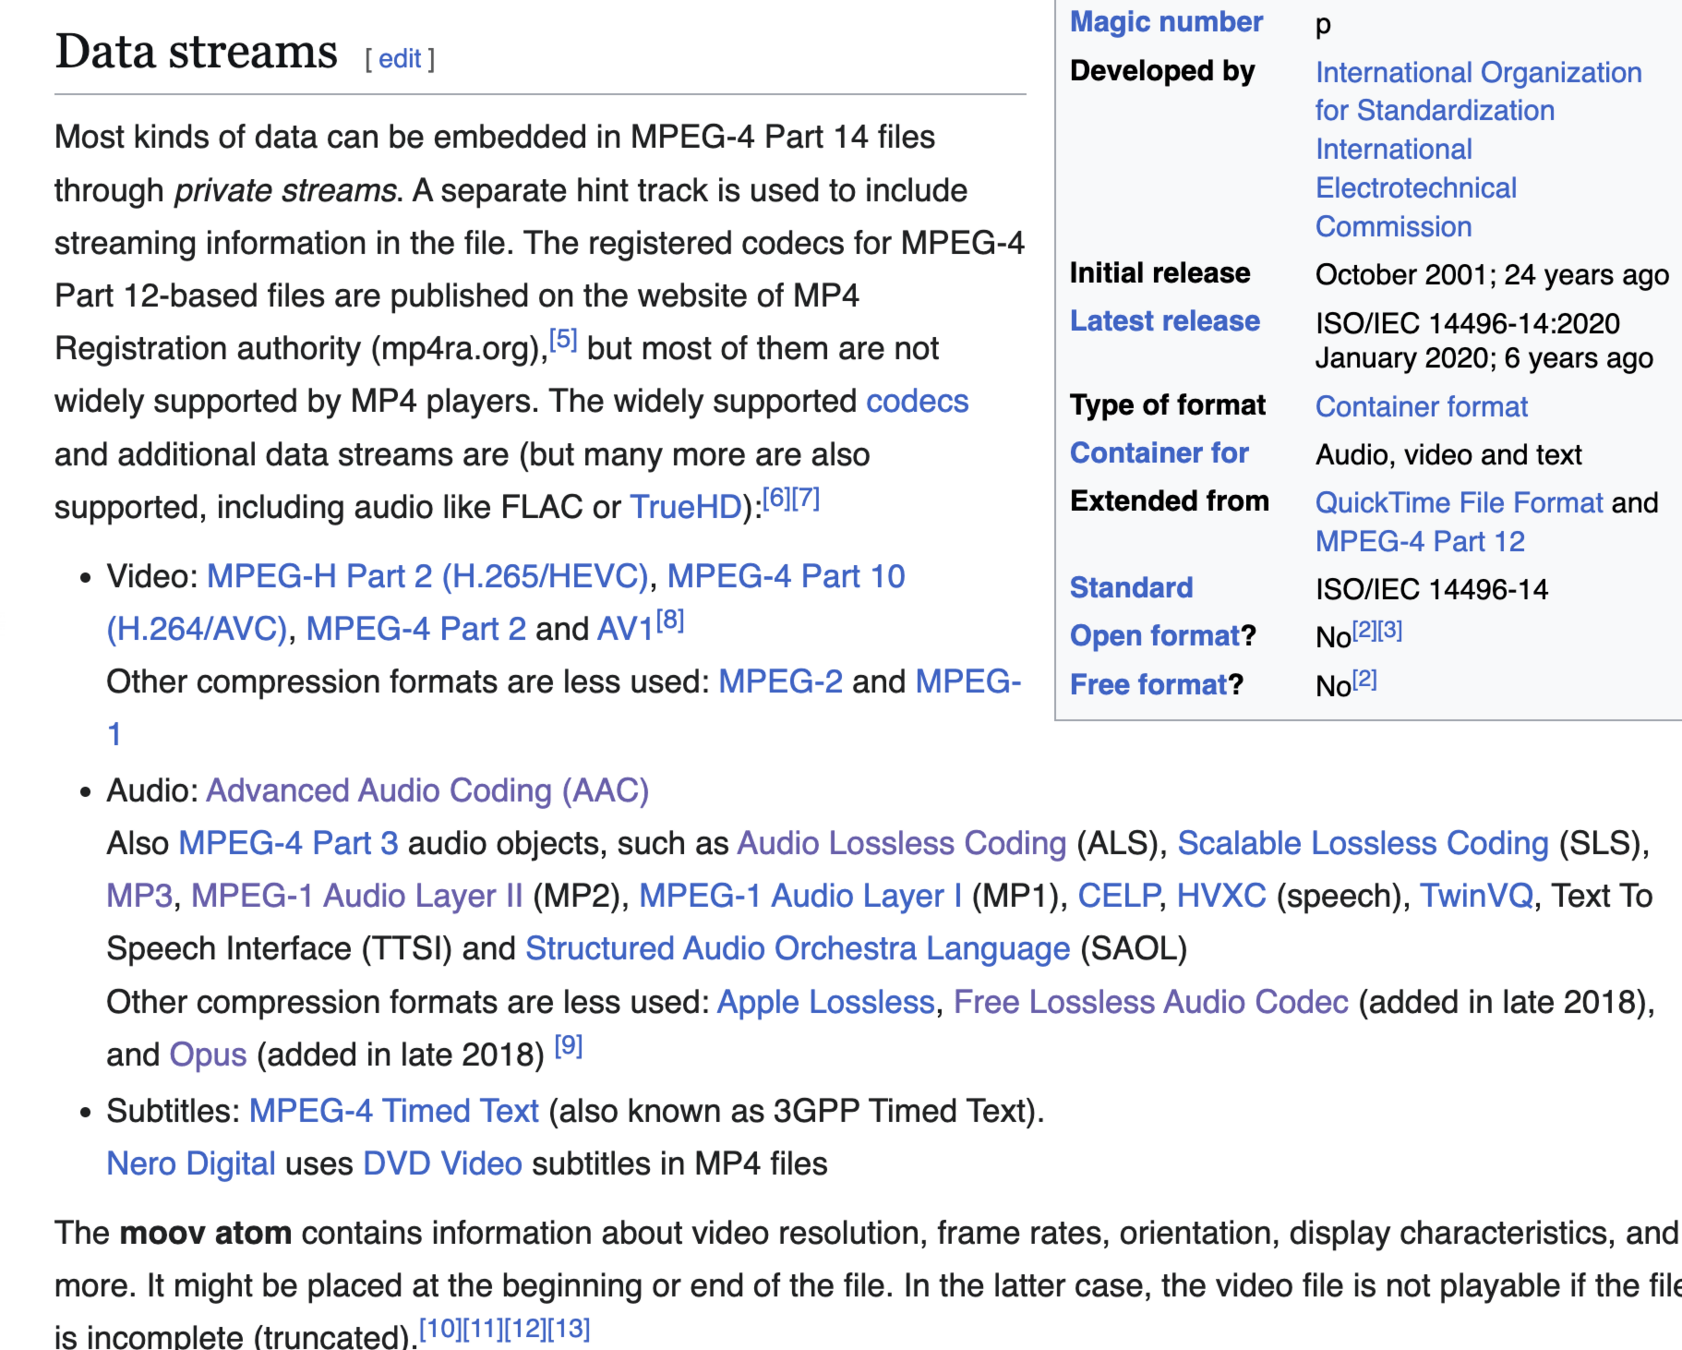The width and height of the screenshot is (1682, 1350).
Task: Open the MPEG-4 Part 2 link
Action: point(415,629)
